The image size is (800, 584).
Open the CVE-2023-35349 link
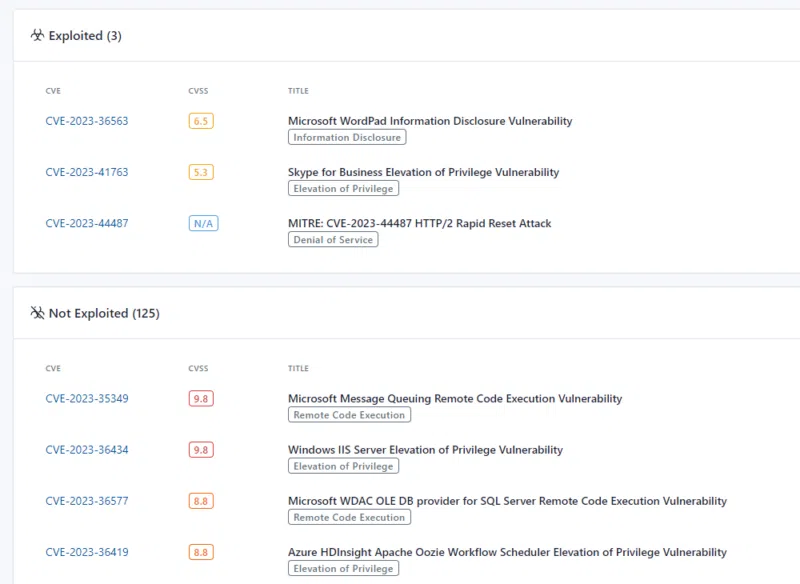87,398
